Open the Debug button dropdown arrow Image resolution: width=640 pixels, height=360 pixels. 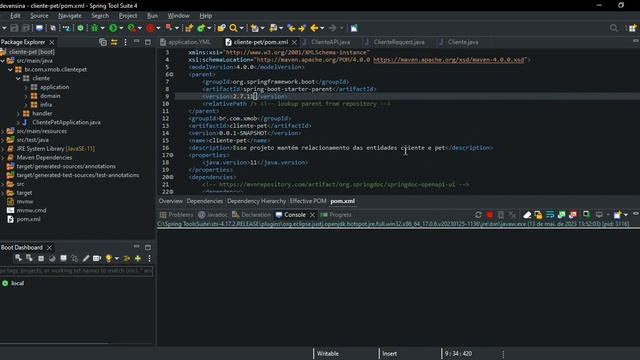102,28
